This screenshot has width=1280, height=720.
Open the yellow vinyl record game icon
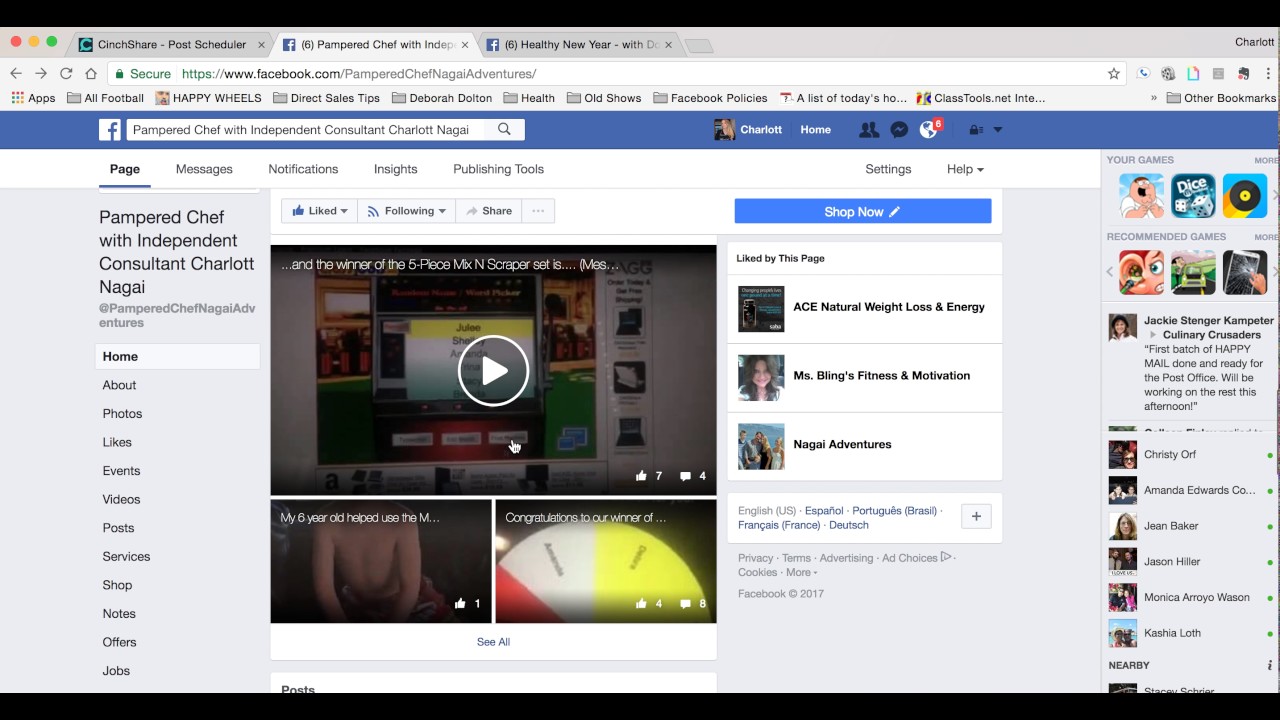point(1245,196)
